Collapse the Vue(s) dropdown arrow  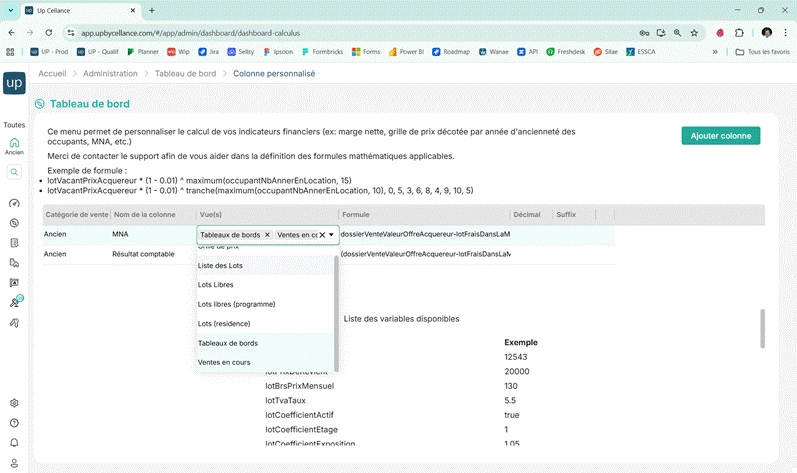331,235
